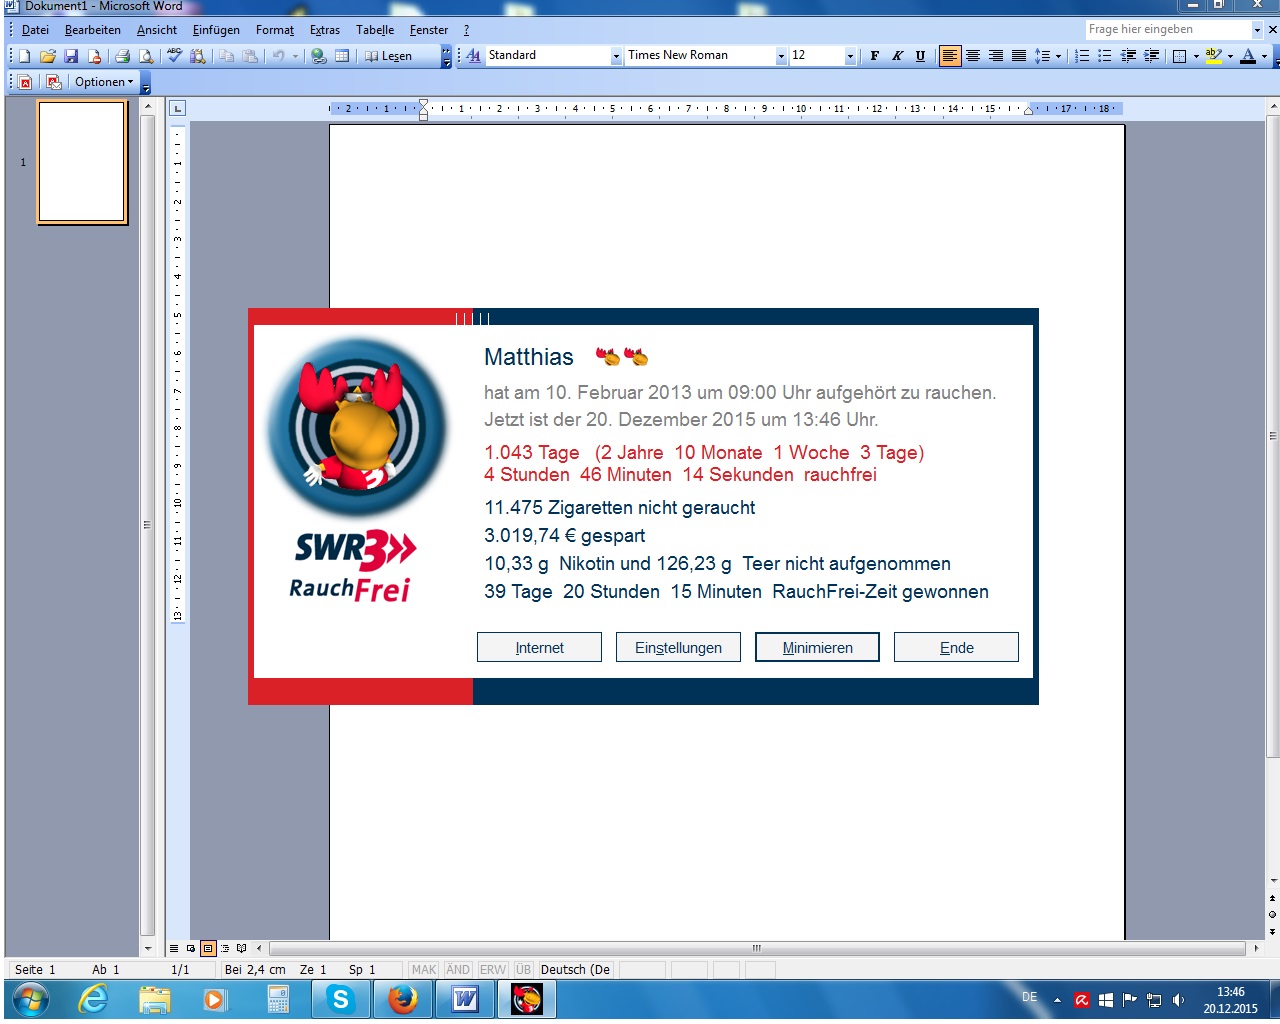Click the Einstellungen button in RauchFrei
Screen dimensions: 1280x1024
point(678,647)
